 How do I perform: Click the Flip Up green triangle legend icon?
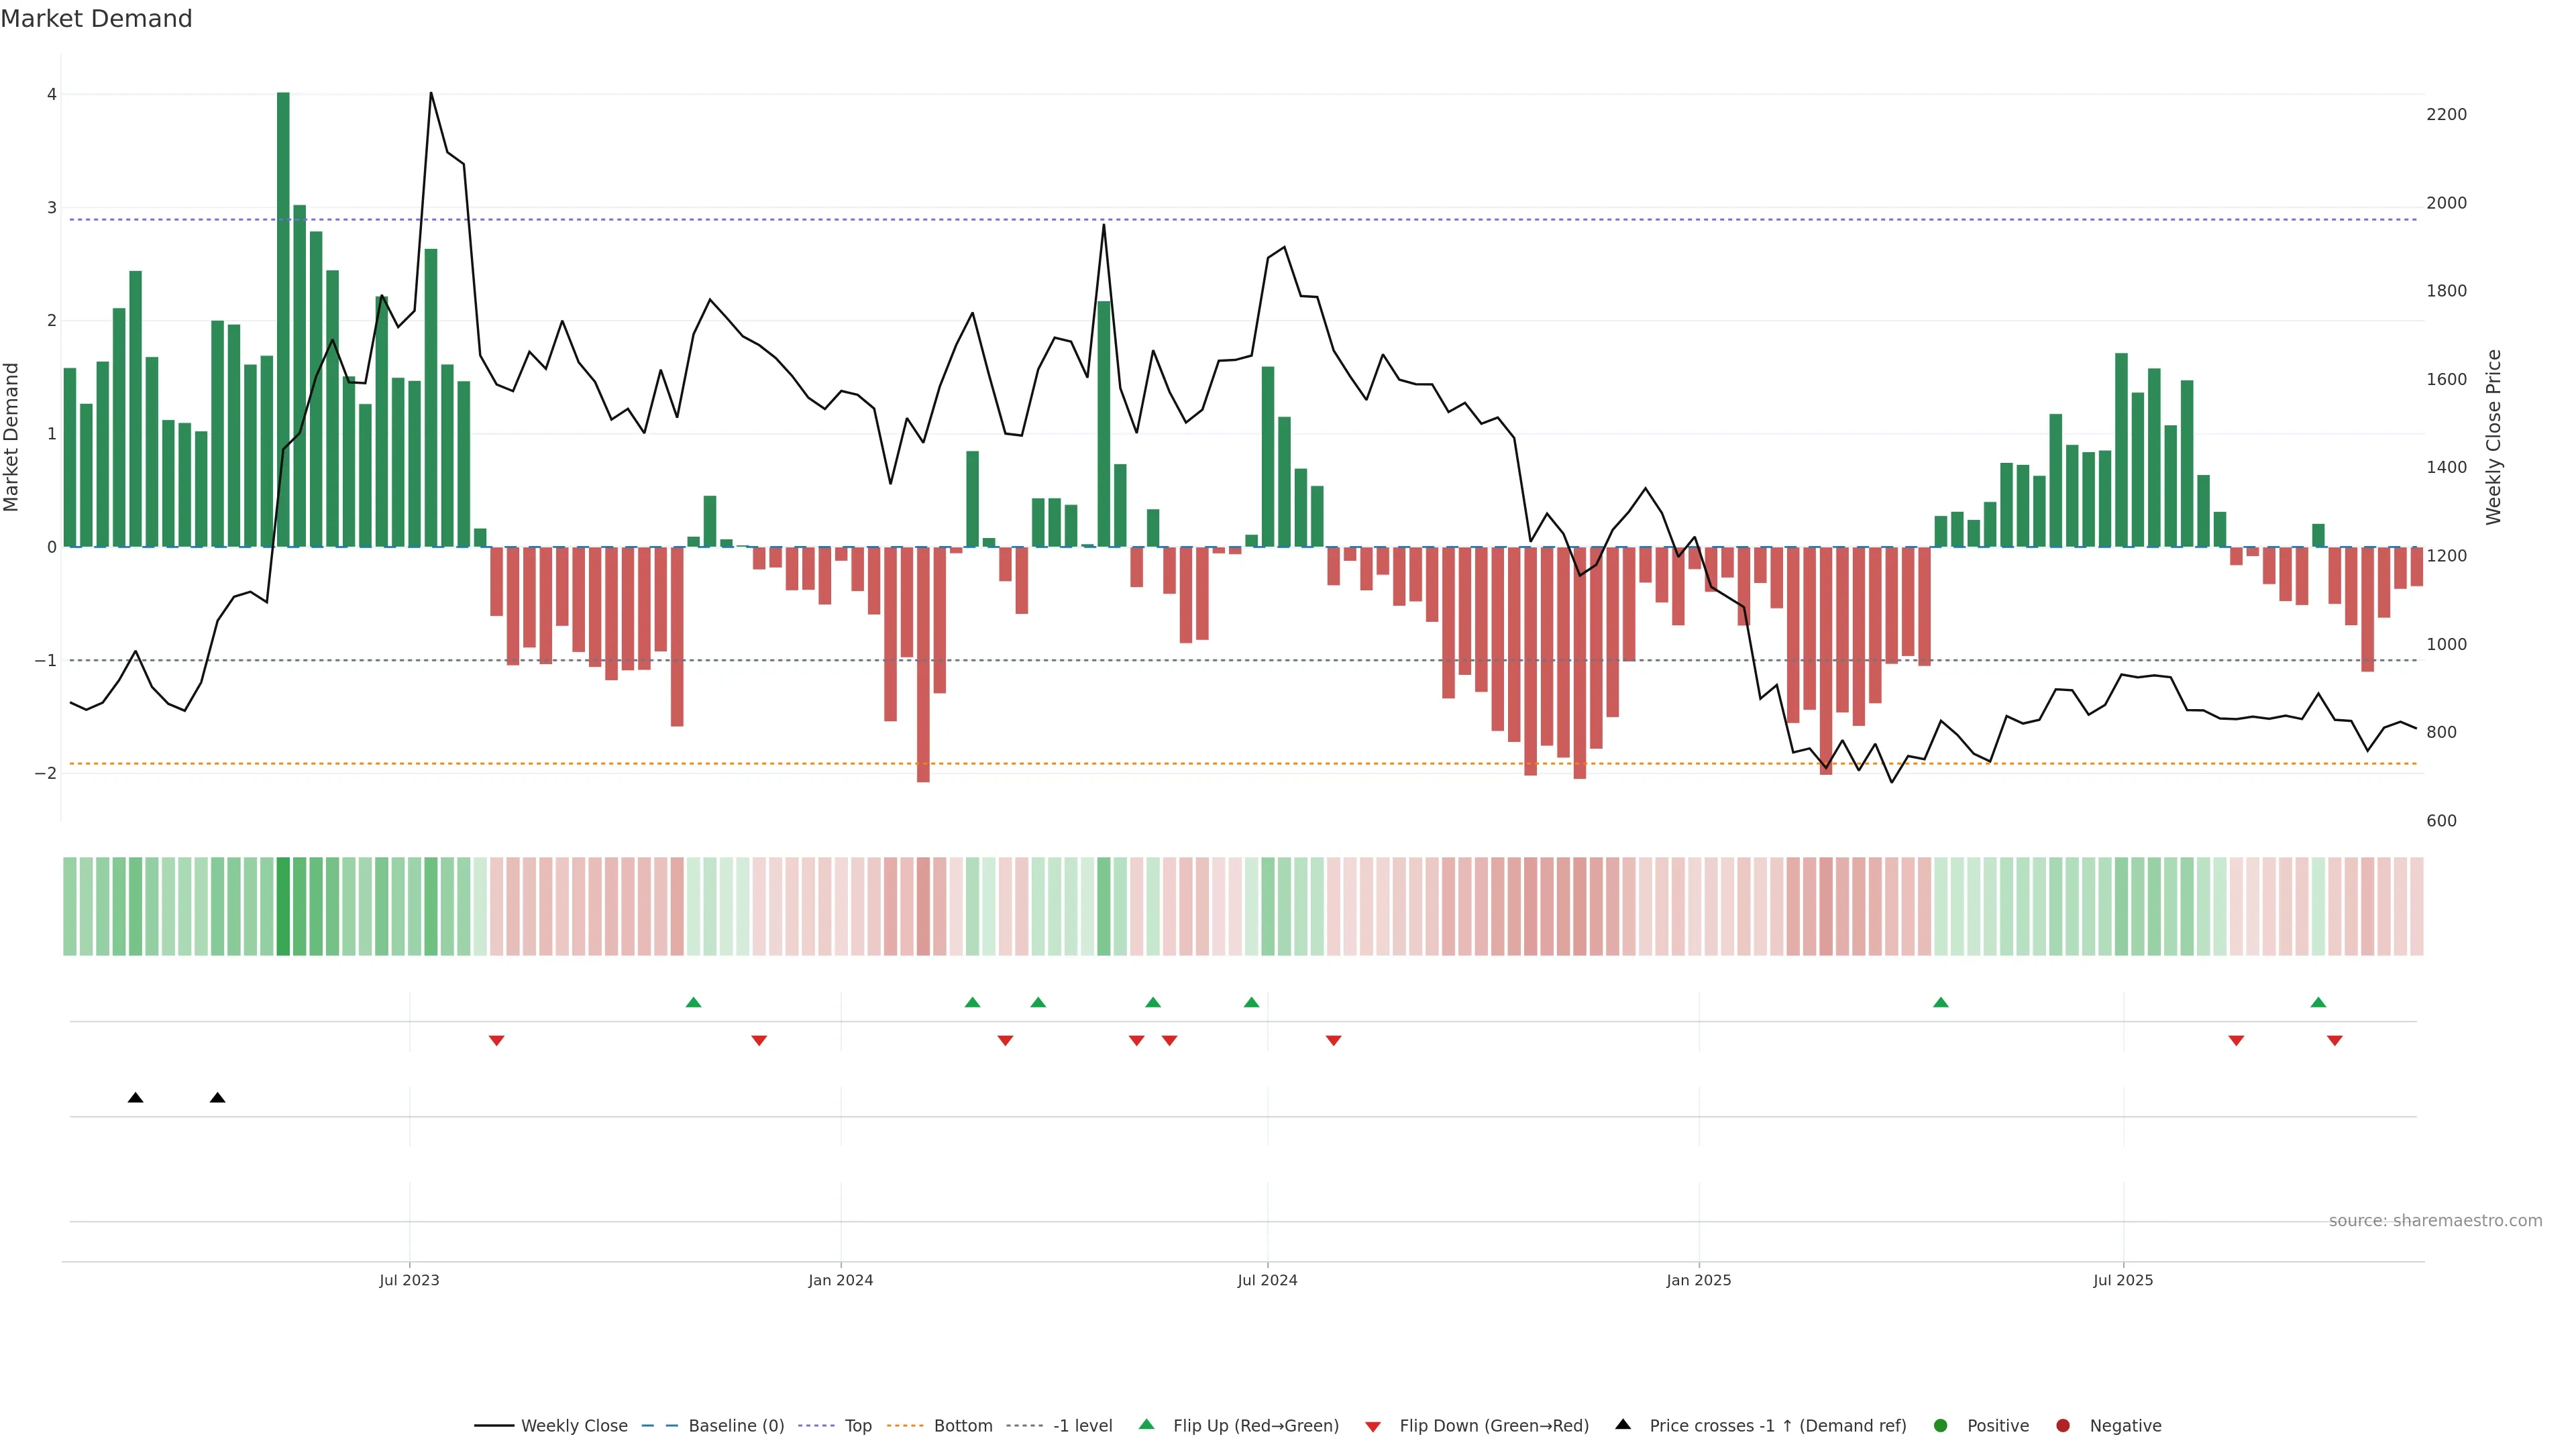tap(1147, 1425)
